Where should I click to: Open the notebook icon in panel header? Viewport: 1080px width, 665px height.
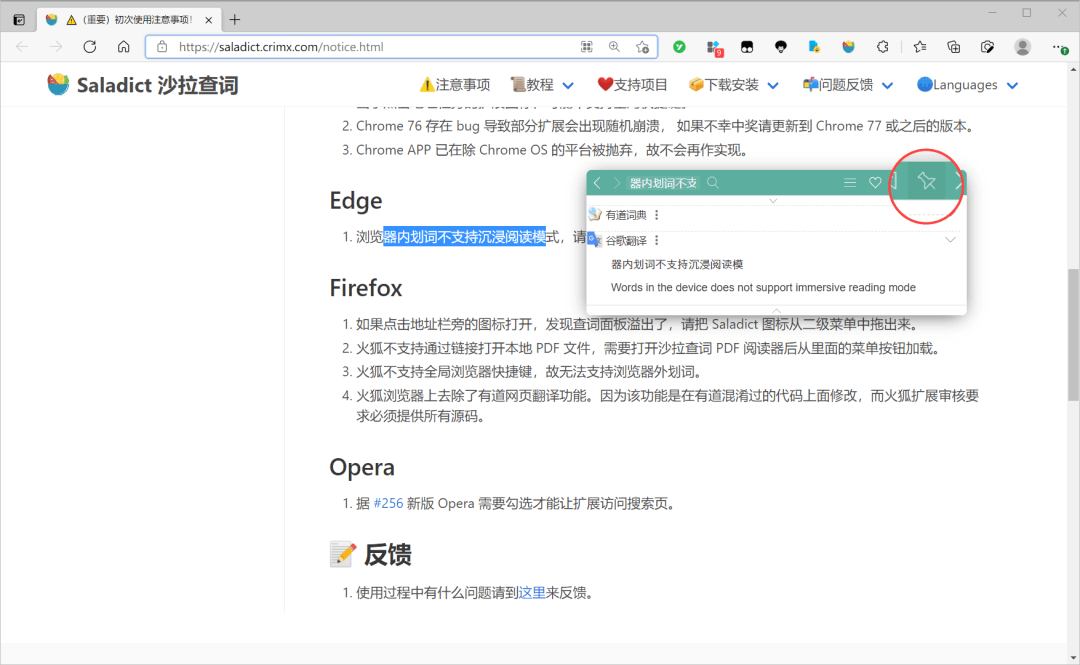pos(895,182)
